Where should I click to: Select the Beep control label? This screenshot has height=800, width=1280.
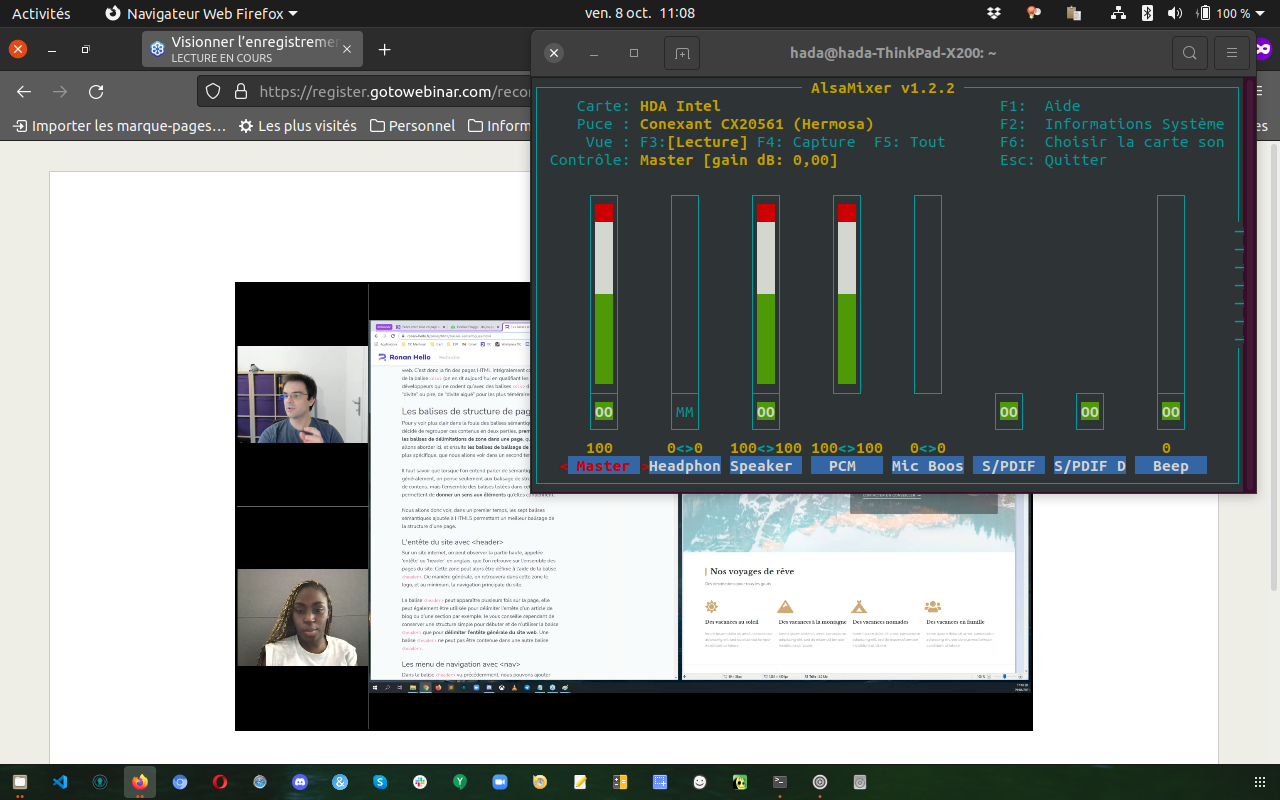point(1170,466)
